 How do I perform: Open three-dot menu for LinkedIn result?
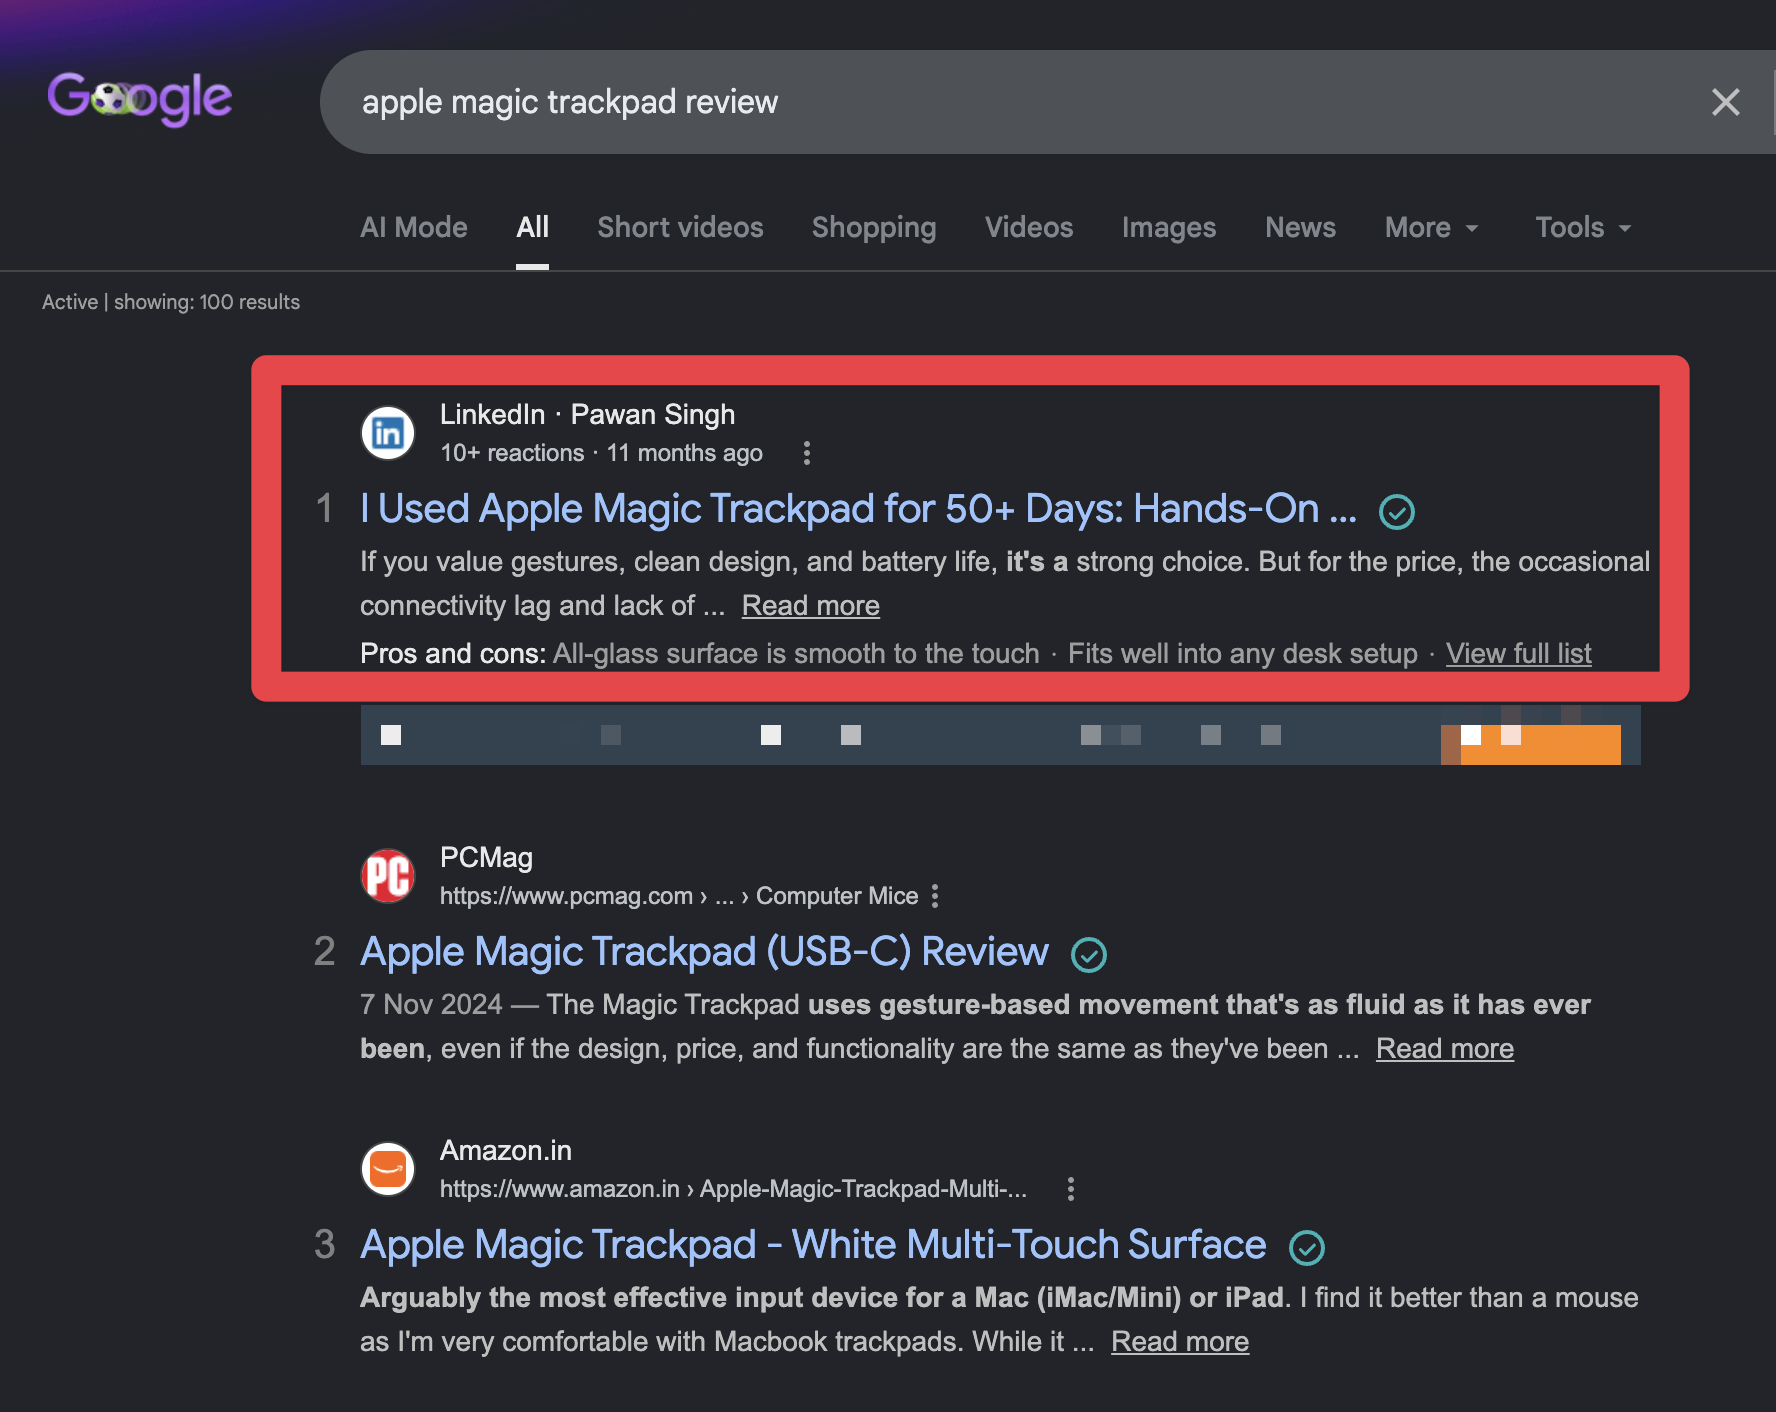(x=806, y=453)
